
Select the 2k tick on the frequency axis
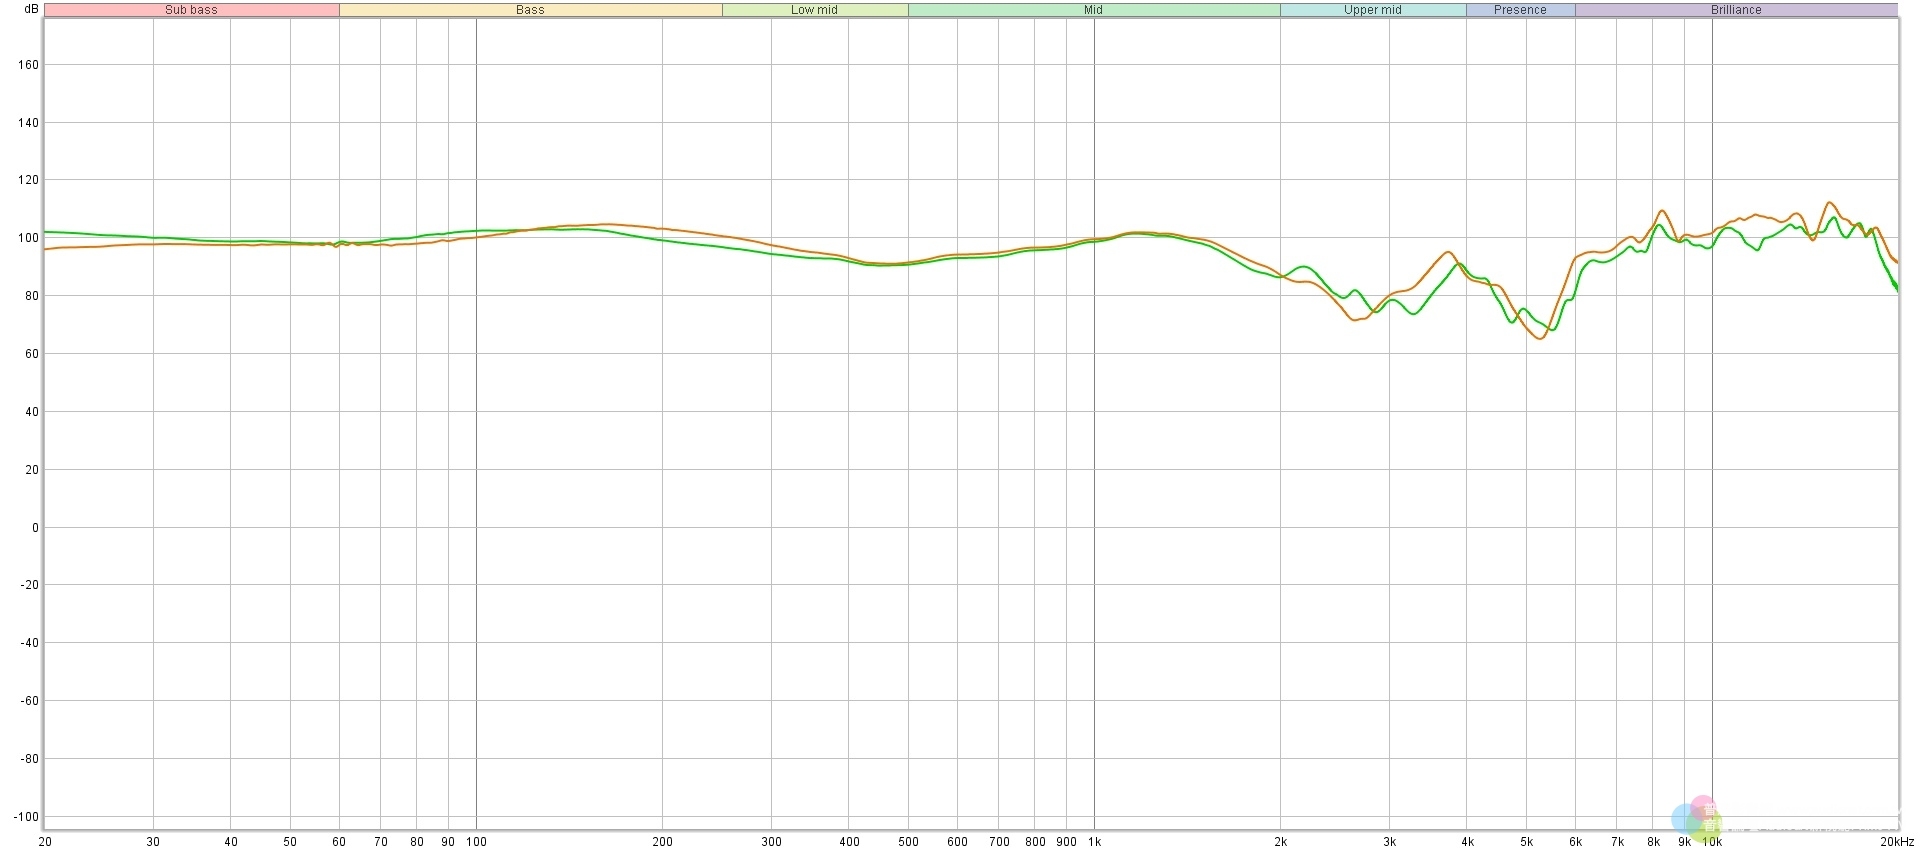pos(1280,842)
